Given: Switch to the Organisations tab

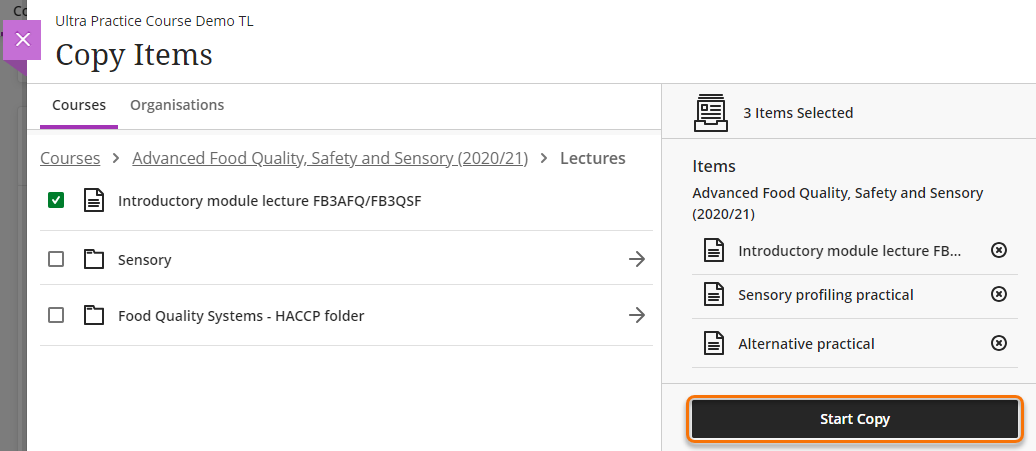Looking at the screenshot, I should click(x=177, y=105).
